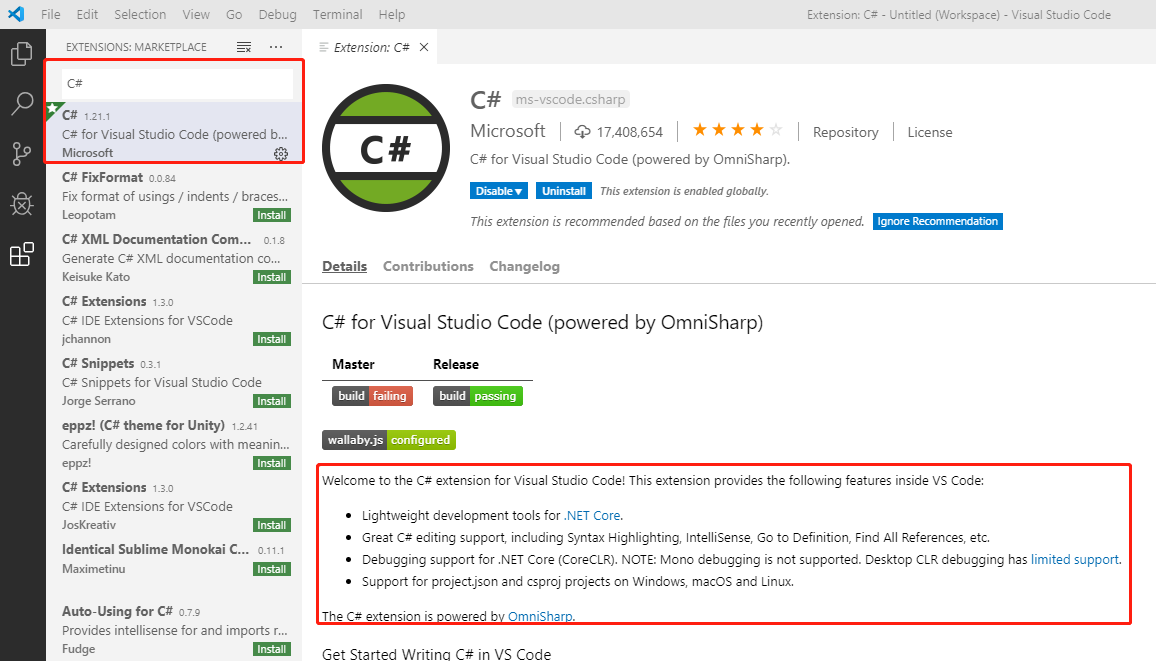Click the VS Code logo in title bar

coord(16,14)
